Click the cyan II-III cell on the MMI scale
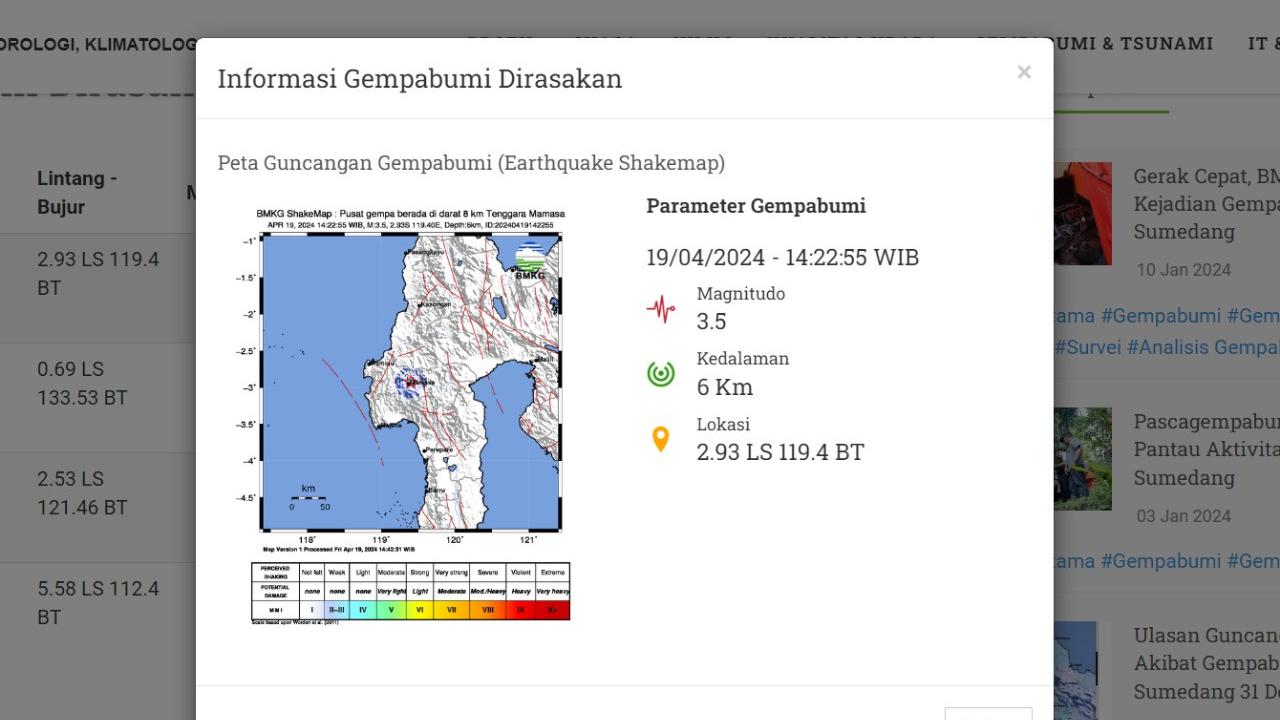 pyautogui.click(x=336, y=607)
